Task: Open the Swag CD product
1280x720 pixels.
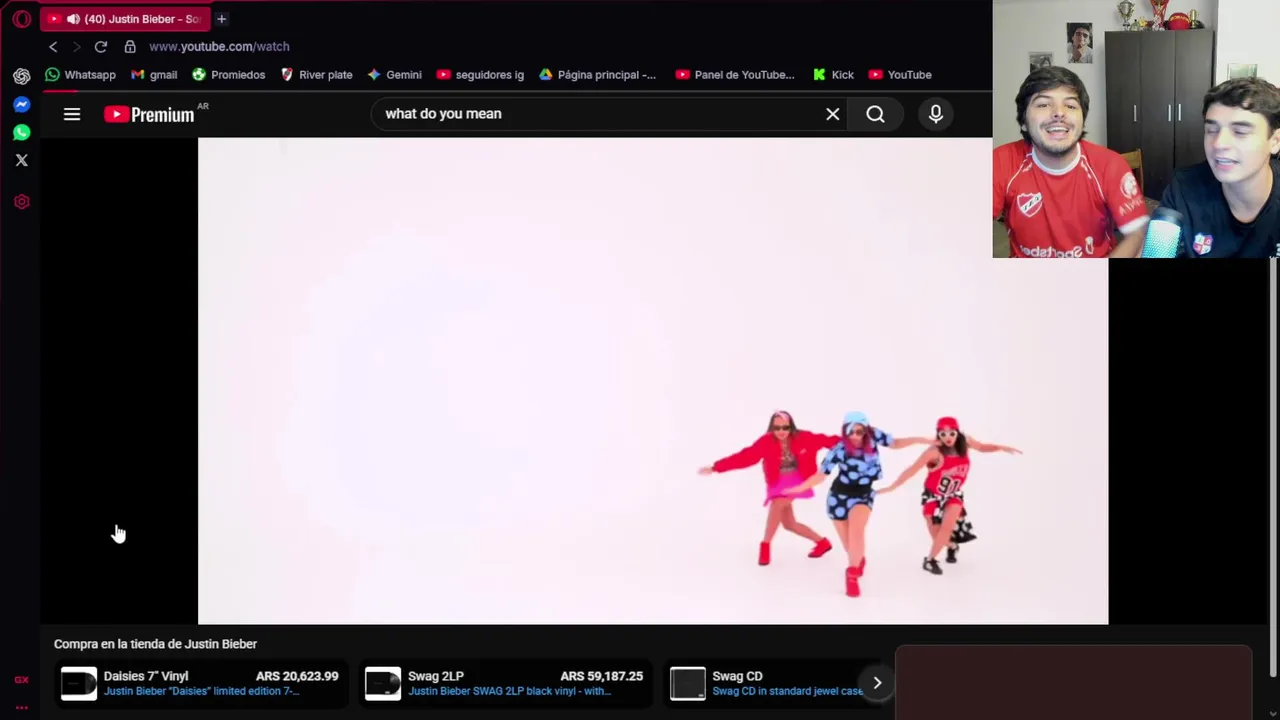Action: coord(765,683)
